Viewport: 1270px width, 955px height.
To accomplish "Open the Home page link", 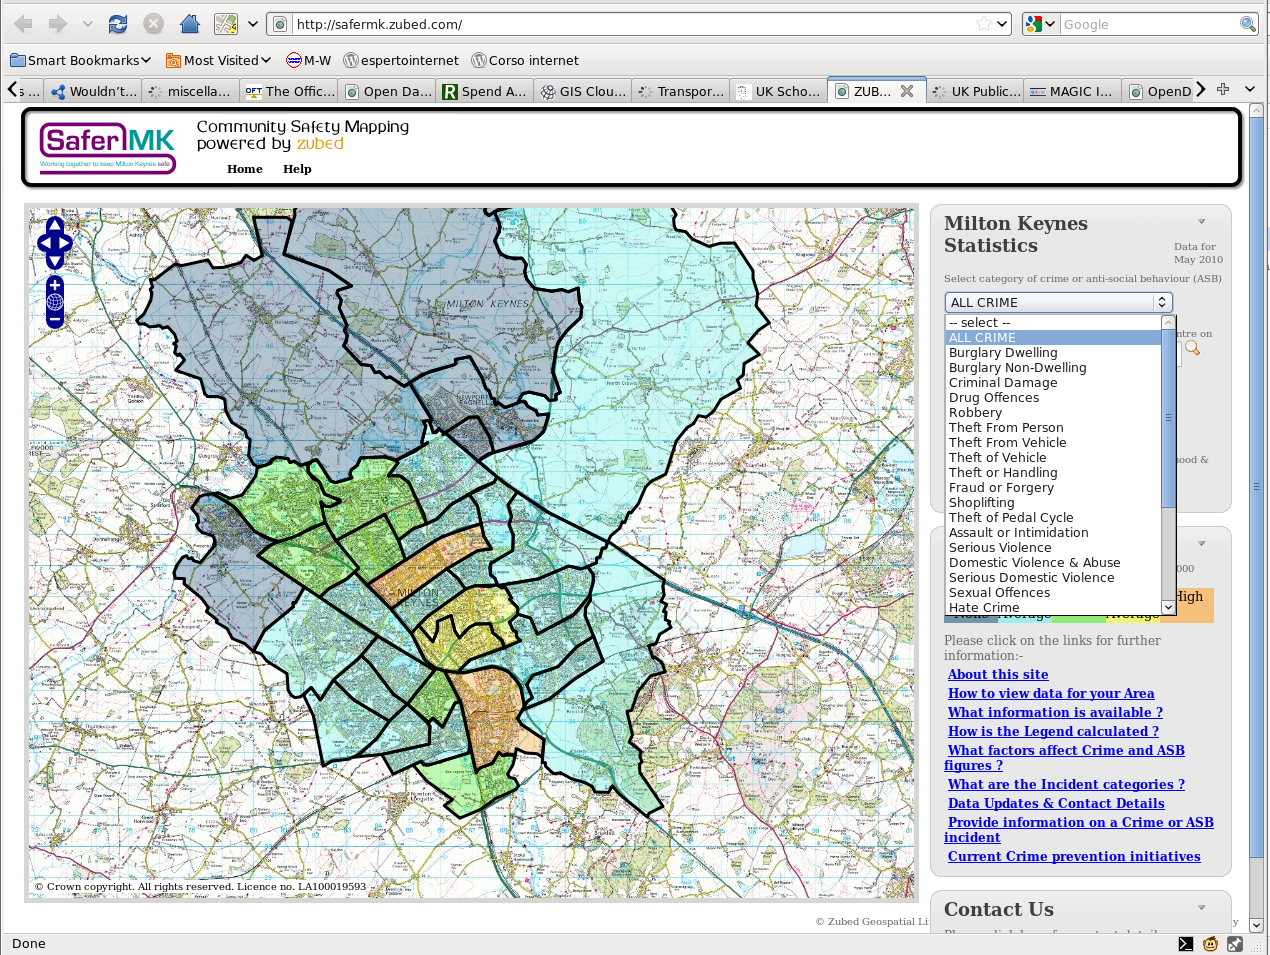I will (x=245, y=169).
